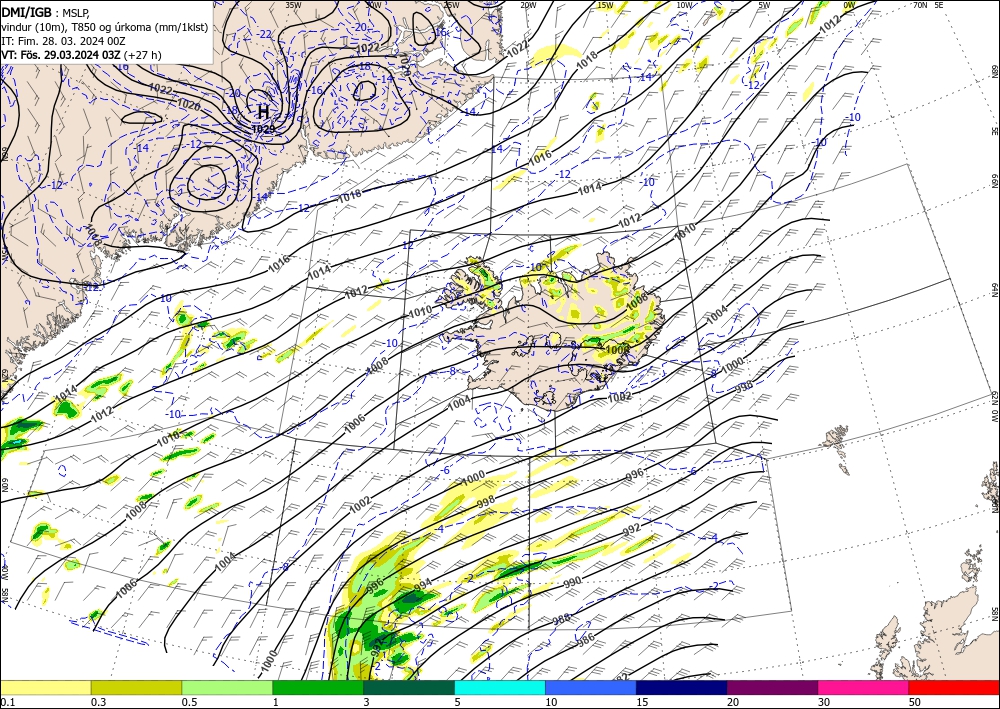This screenshot has width=1000, height=709.
Task: Click the 'vindur (10m), T850 og úrkoma' line
Action: click(x=105, y=27)
